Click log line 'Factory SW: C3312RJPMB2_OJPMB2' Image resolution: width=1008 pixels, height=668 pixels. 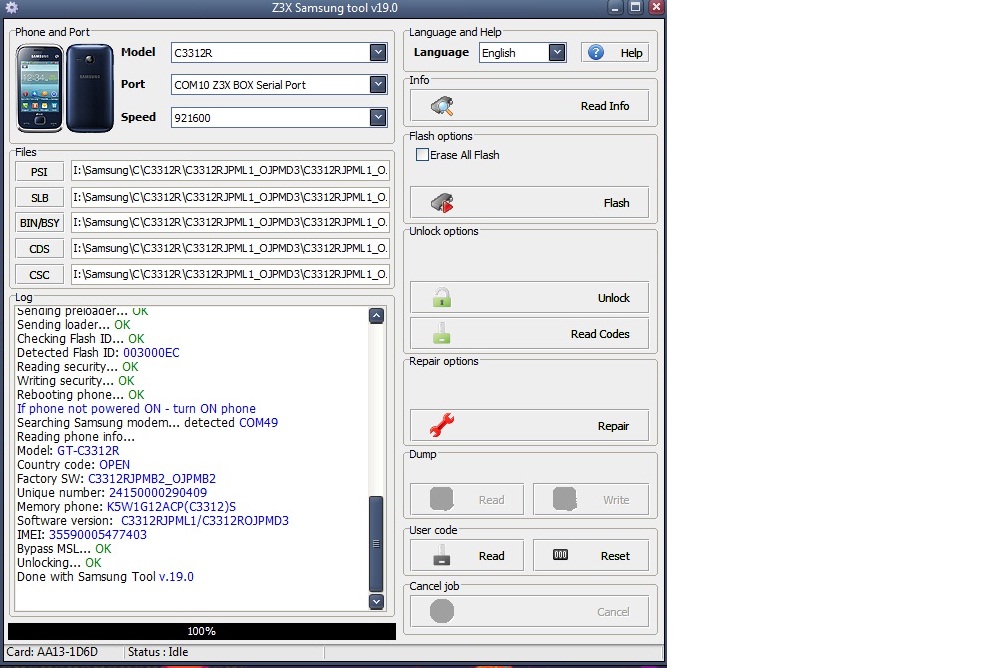point(116,479)
